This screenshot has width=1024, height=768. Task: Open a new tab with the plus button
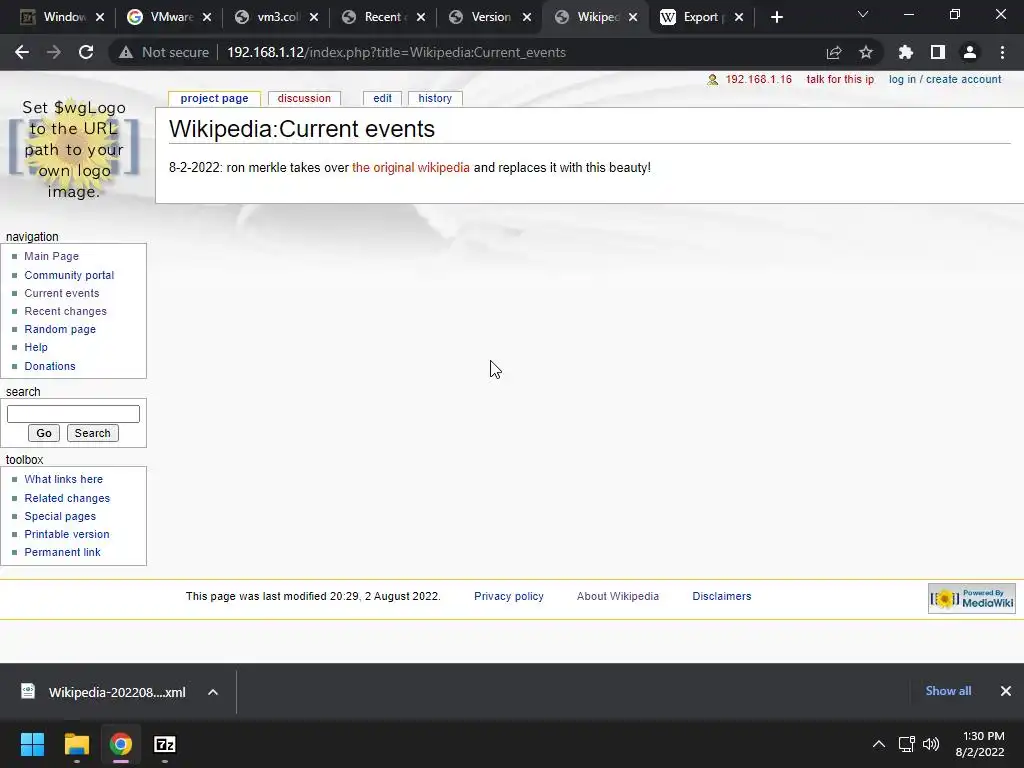click(x=776, y=18)
